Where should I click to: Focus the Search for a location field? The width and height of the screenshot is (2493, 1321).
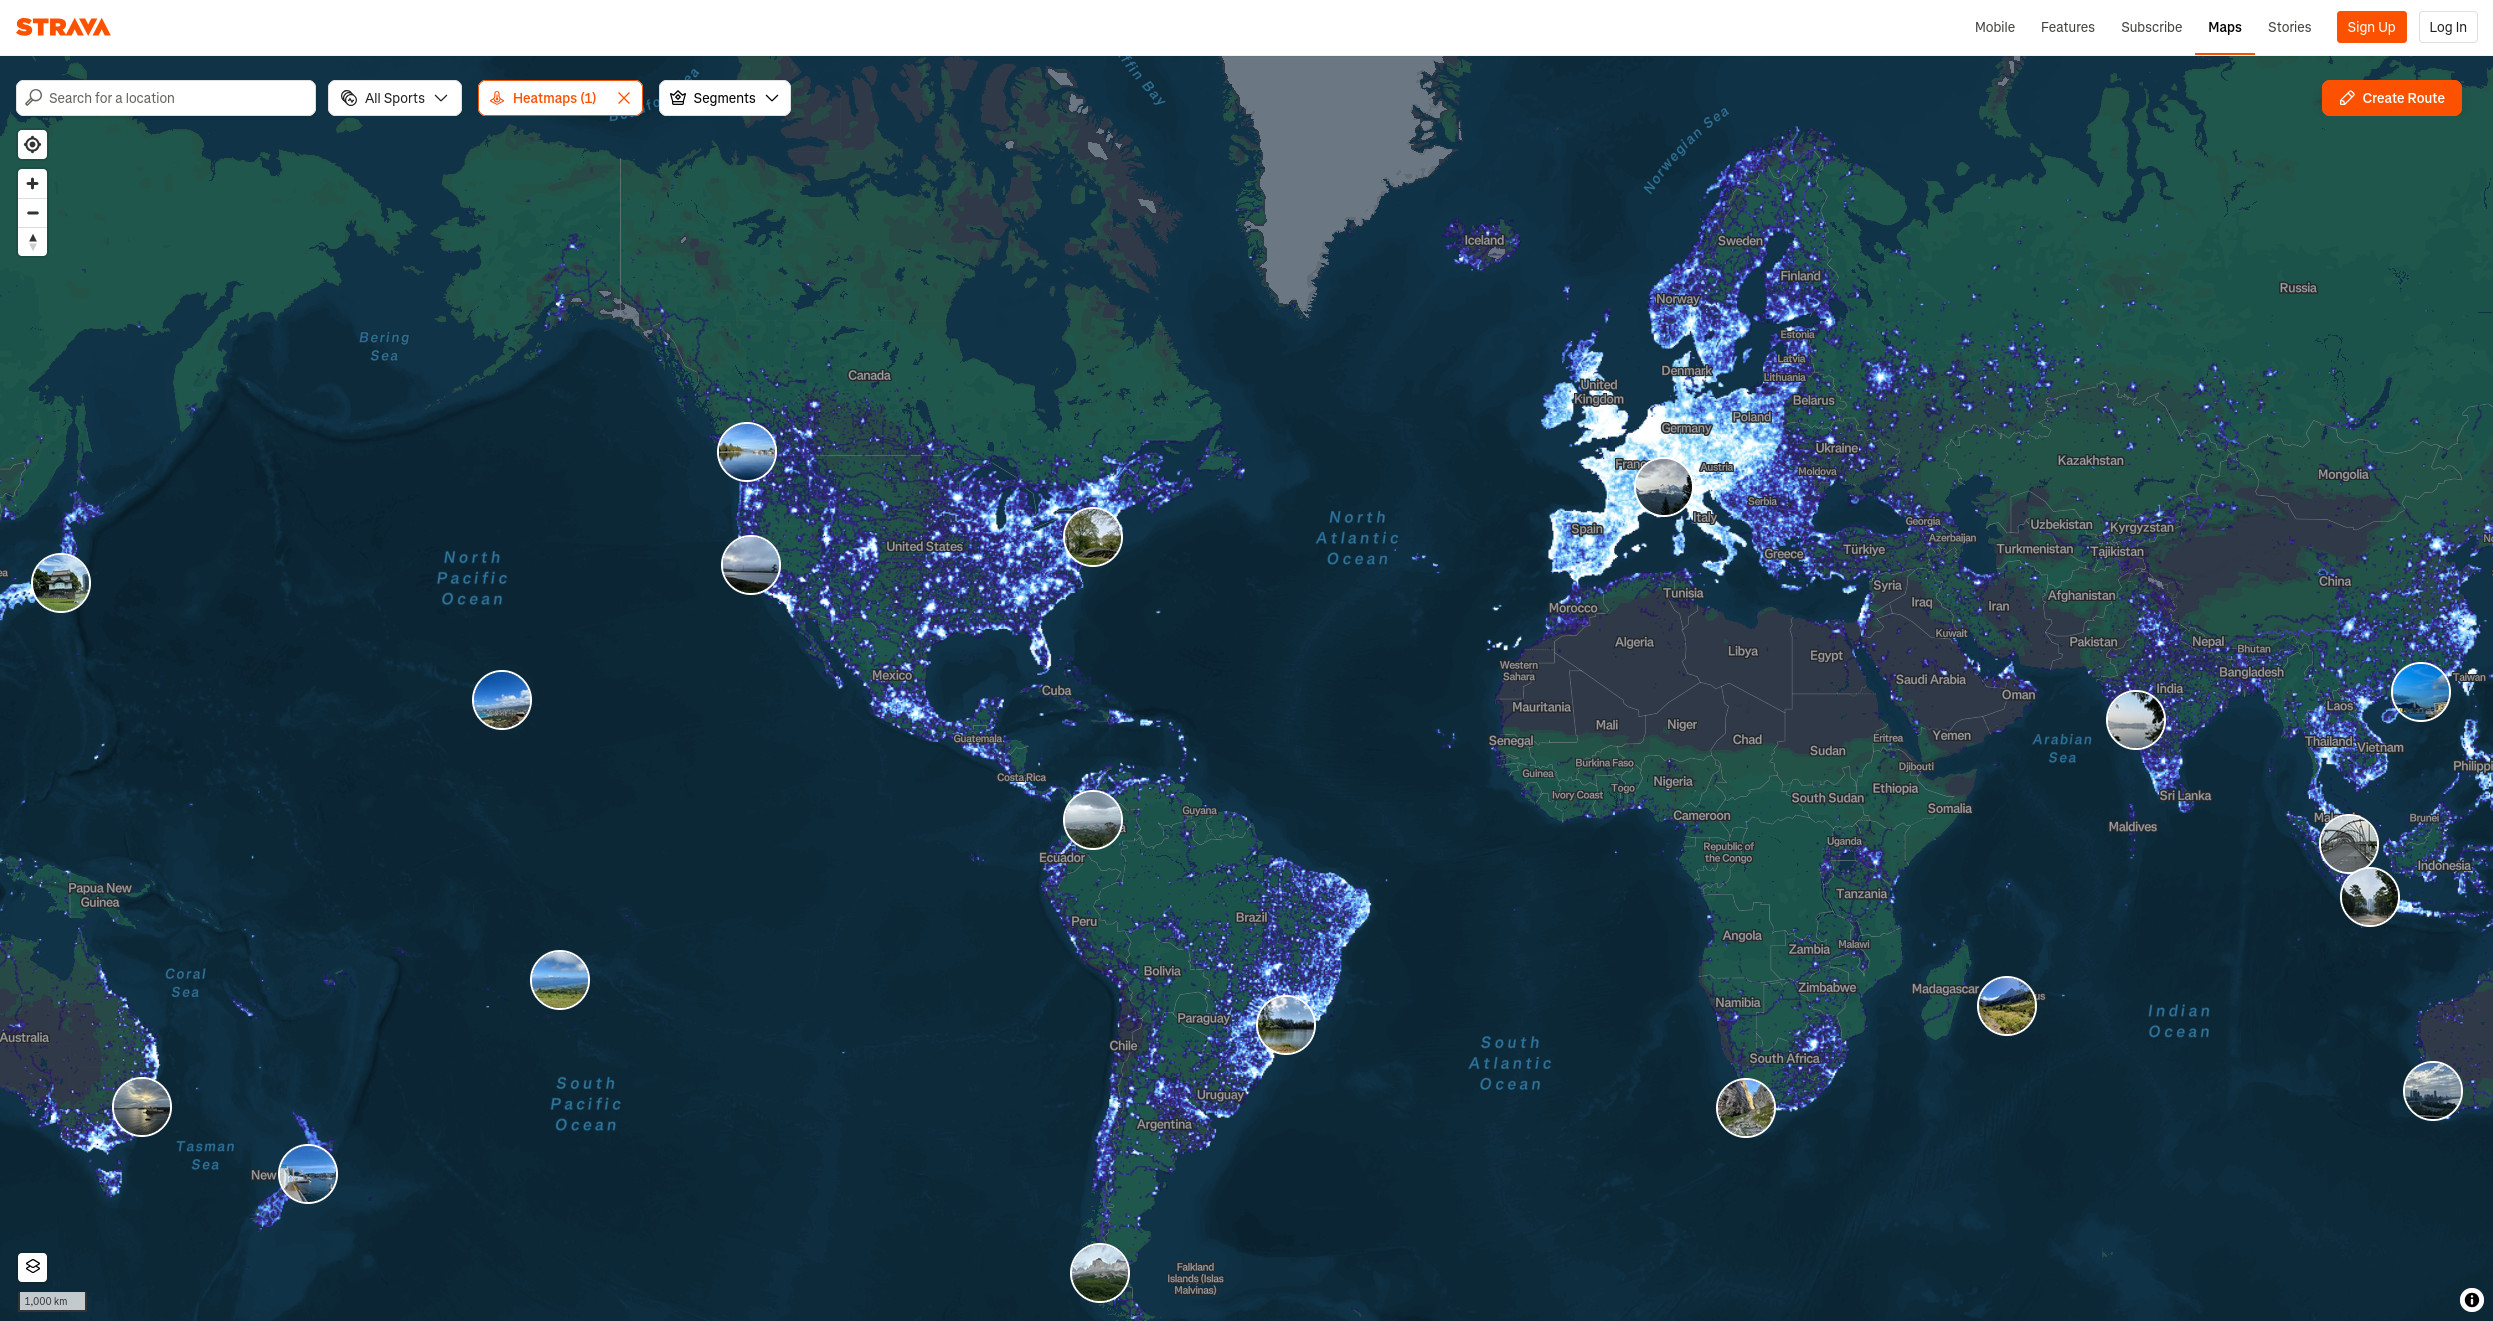pyautogui.click(x=166, y=98)
